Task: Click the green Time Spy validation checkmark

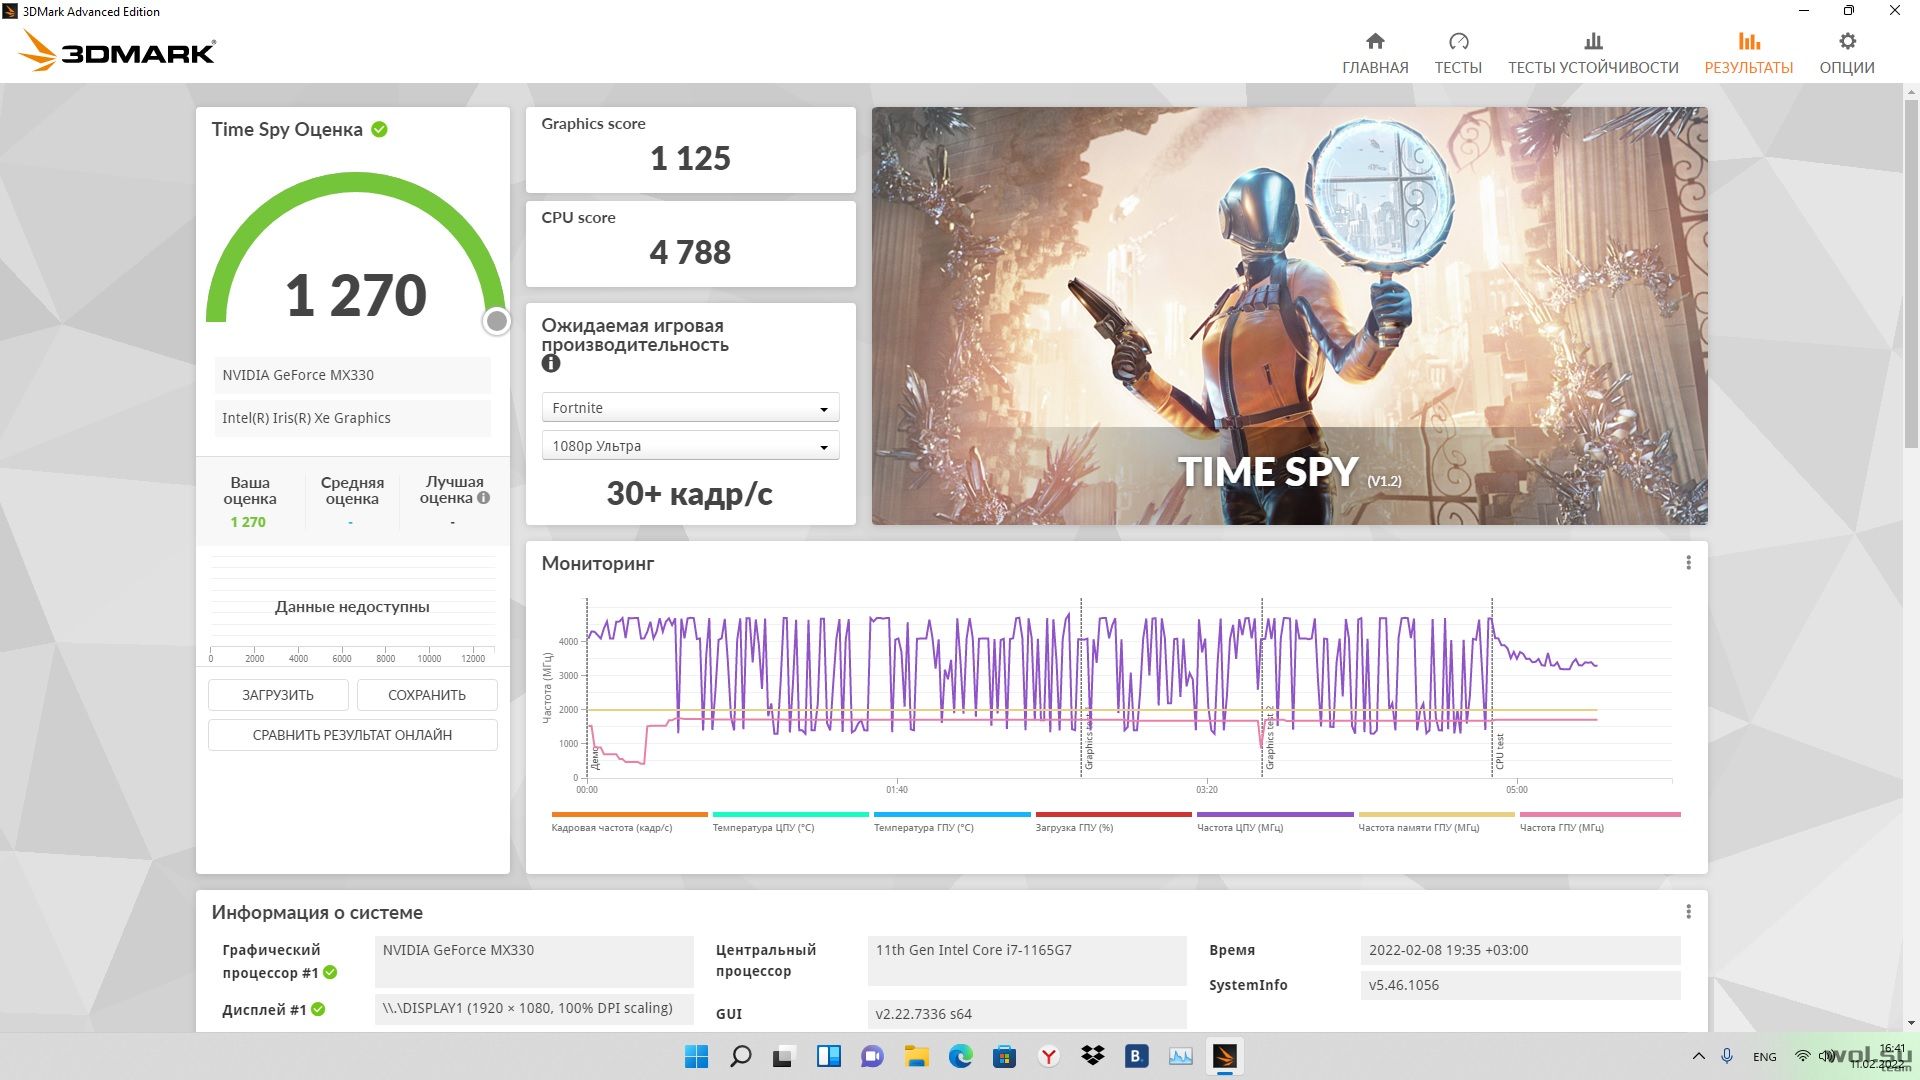Action: click(380, 129)
